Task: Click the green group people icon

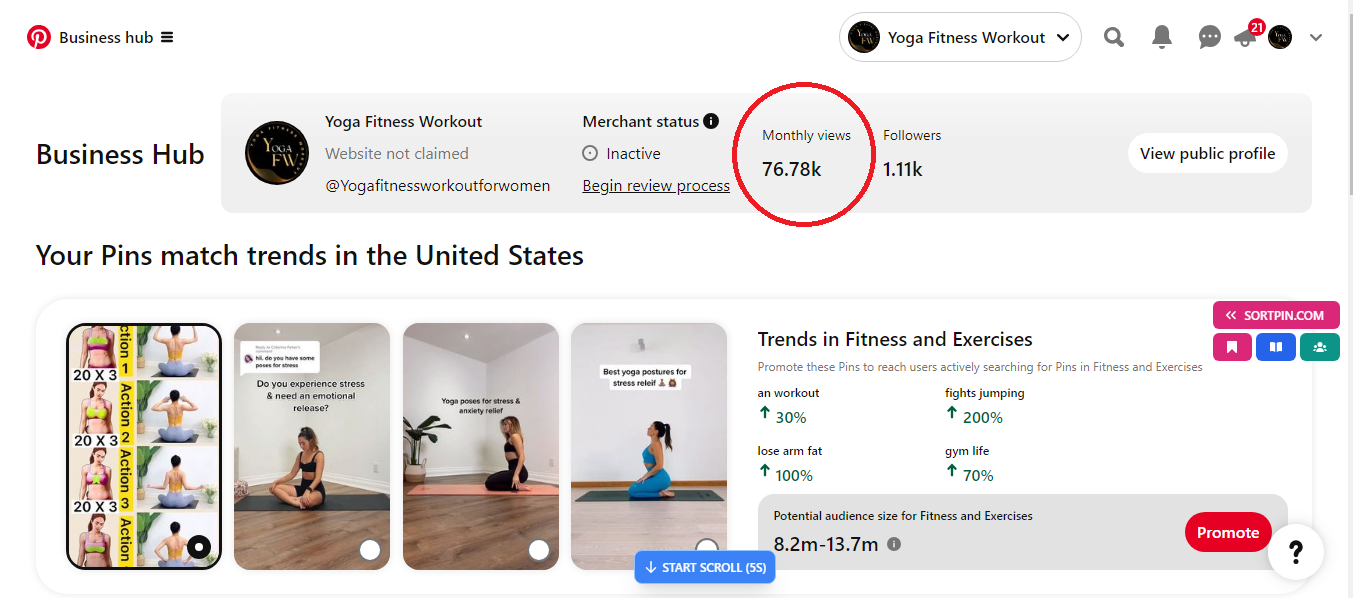Action: (x=1320, y=347)
